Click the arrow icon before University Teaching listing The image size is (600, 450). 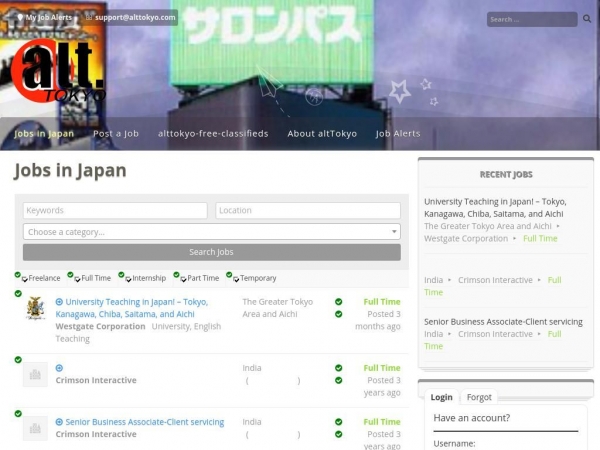point(59,302)
